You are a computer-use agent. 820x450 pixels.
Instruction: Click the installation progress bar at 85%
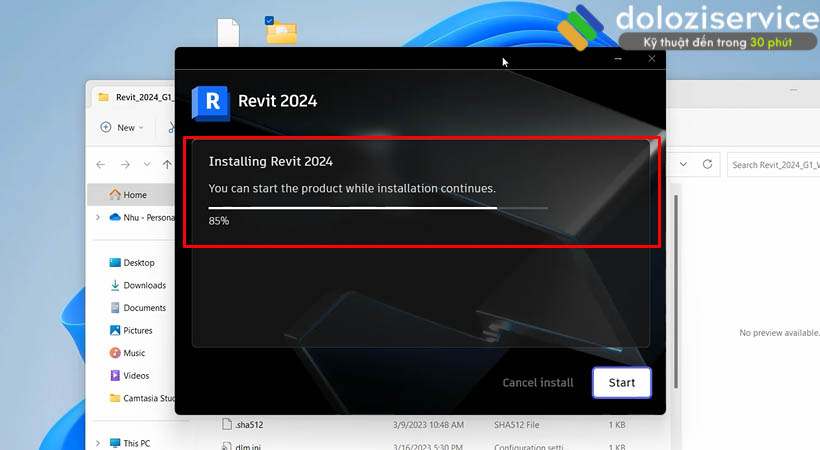click(378, 208)
